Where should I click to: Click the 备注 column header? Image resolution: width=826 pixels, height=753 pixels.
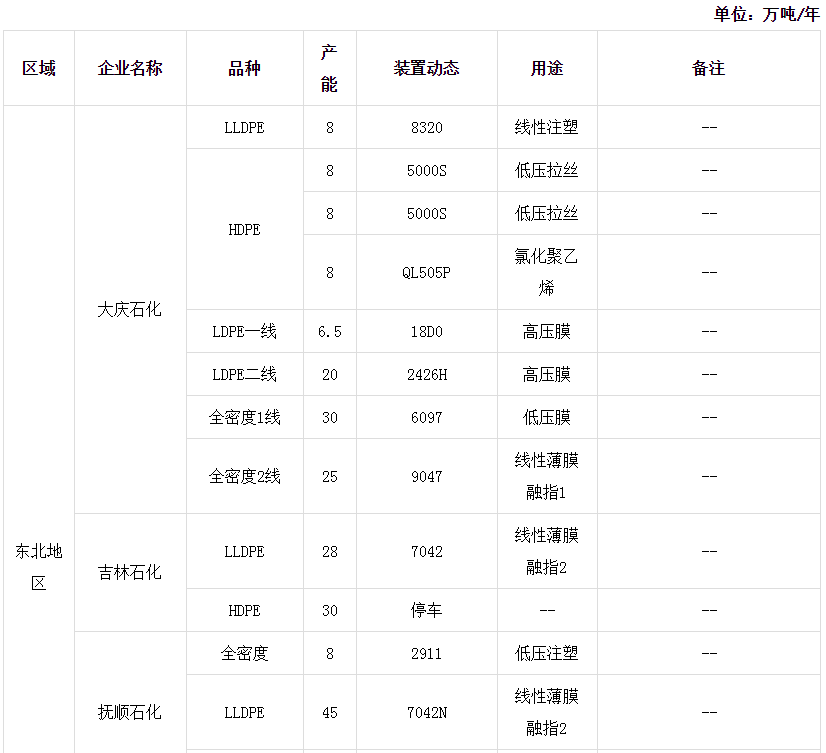coord(709,68)
